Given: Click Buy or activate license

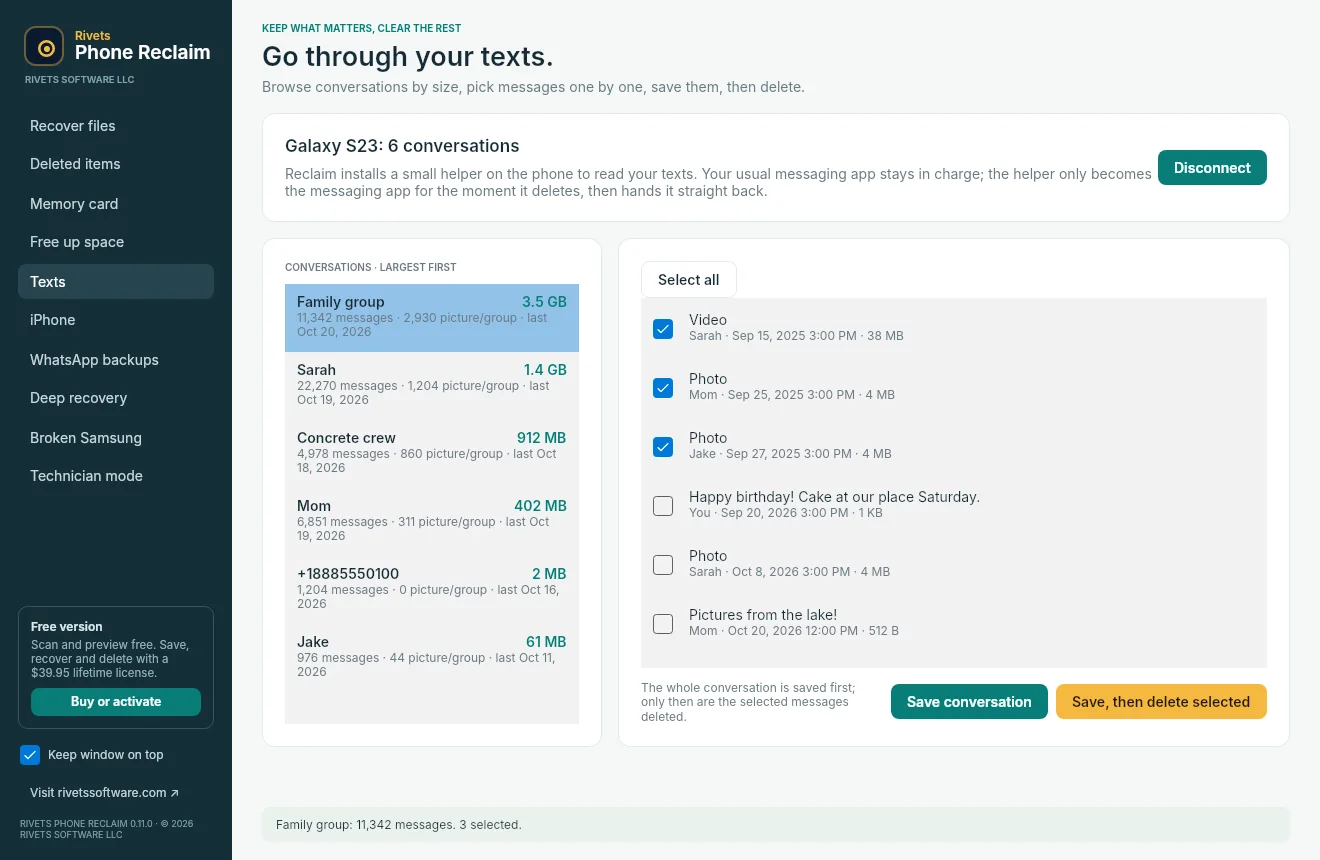Looking at the screenshot, I should tap(116, 702).
